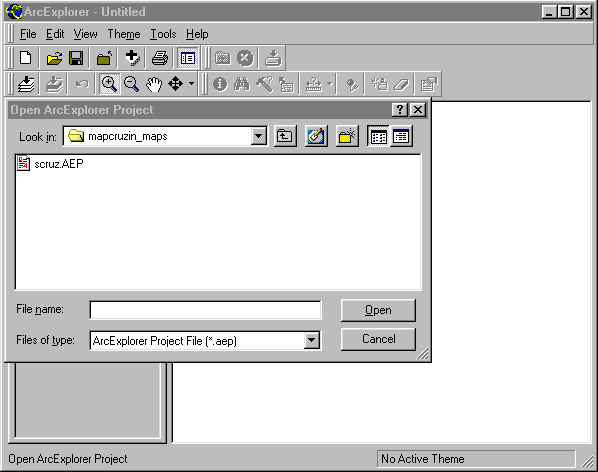Click the Print toolbar icon
Screen dimensions: 598x472
[159, 58]
